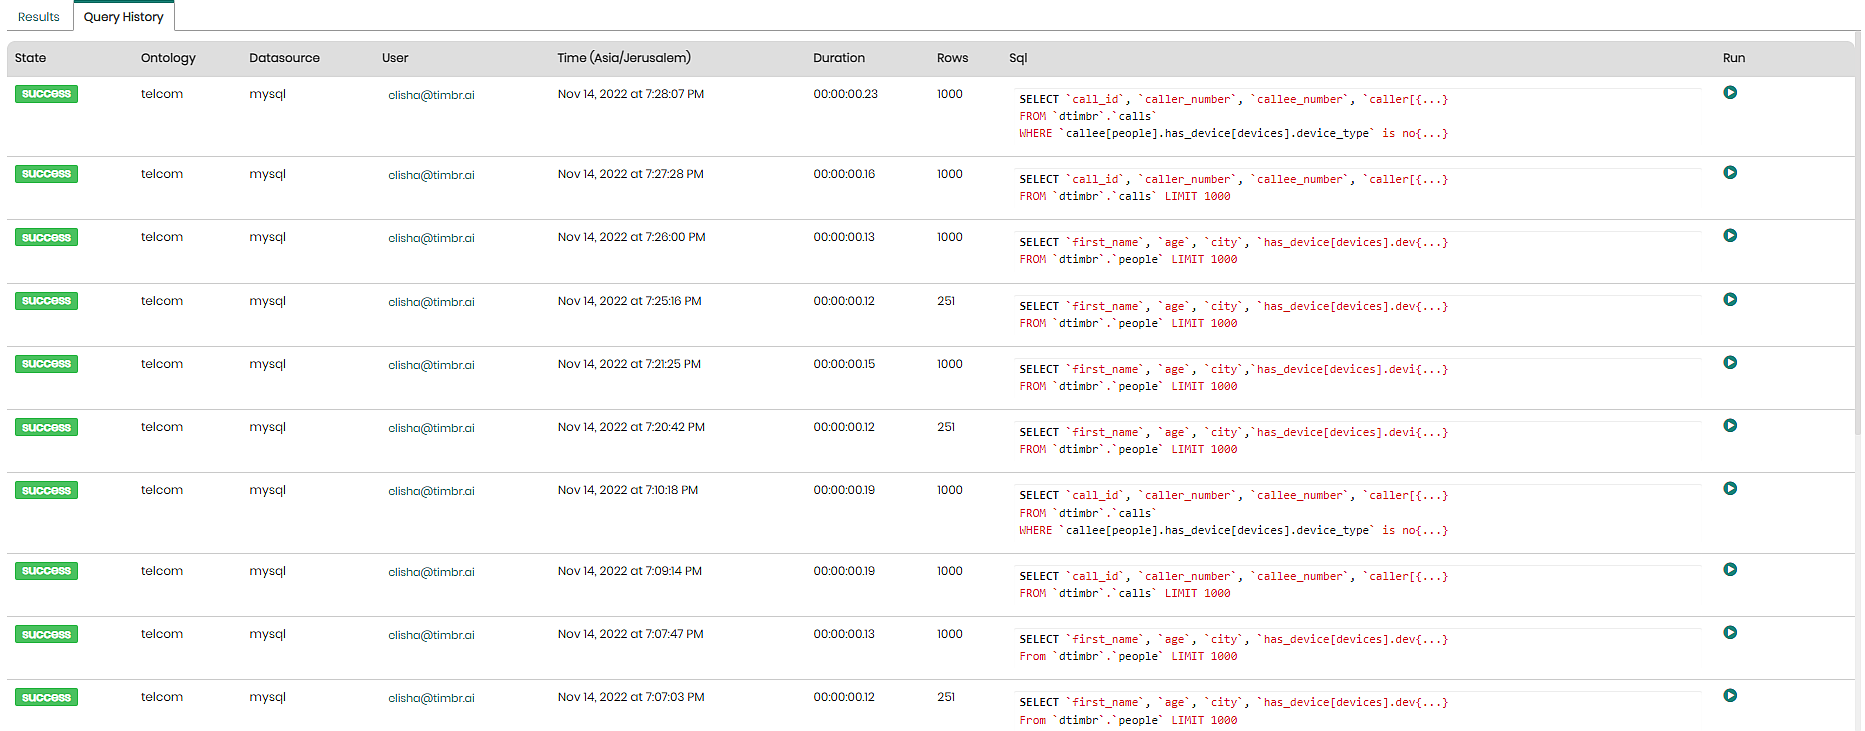Select row count 251 of 7:25:16 PM query
The width and height of the screenshot is (1865, 731).
[946, 301]
